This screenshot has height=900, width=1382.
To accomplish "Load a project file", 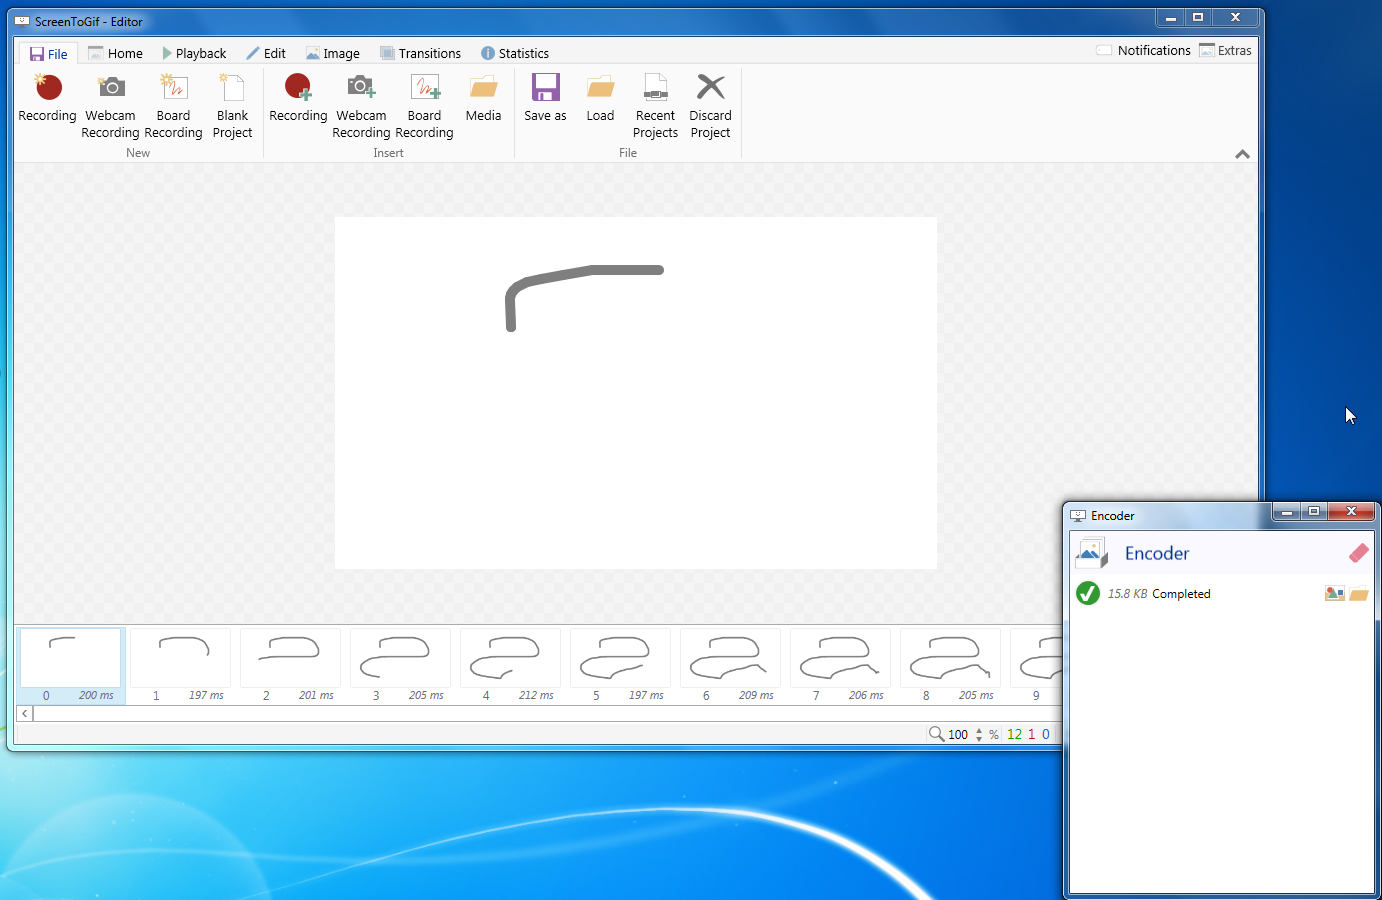I will (x=600, y=99).
